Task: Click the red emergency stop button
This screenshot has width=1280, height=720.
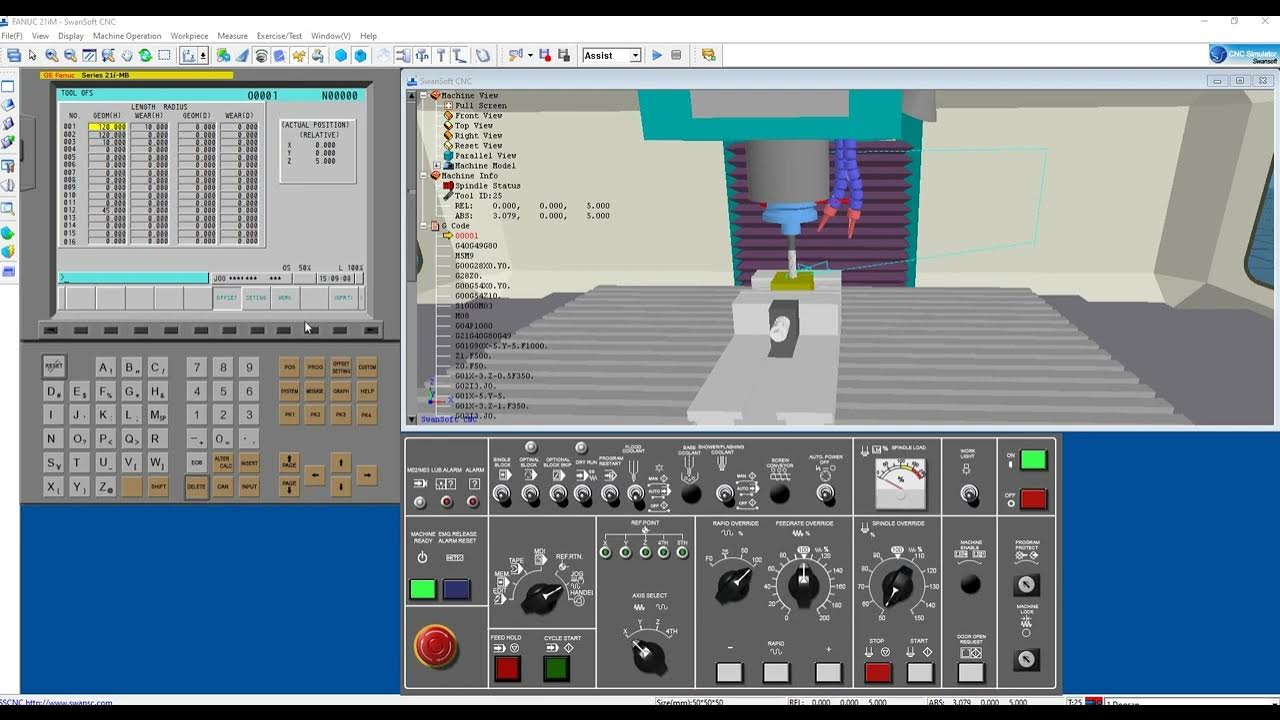Action: coord(436,646)
